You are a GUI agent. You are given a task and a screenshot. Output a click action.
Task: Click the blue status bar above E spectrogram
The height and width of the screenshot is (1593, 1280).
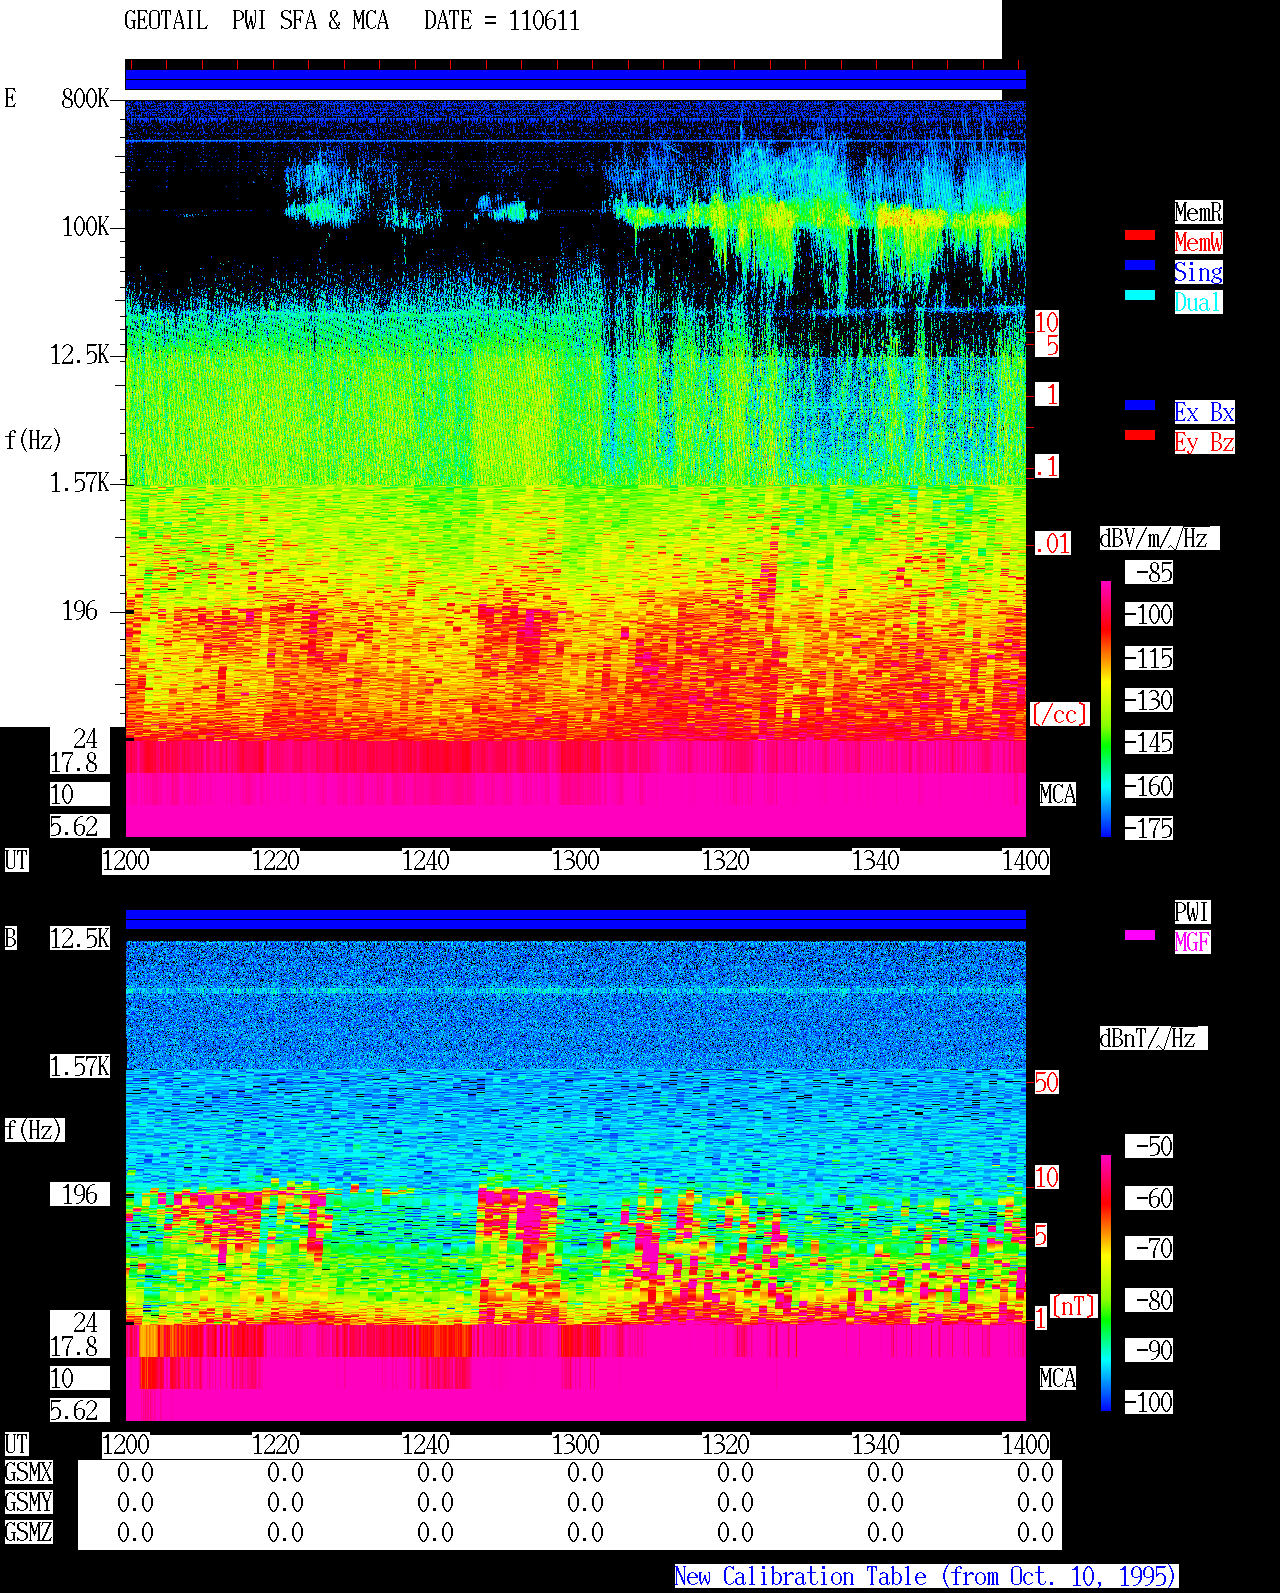(575, 80)
